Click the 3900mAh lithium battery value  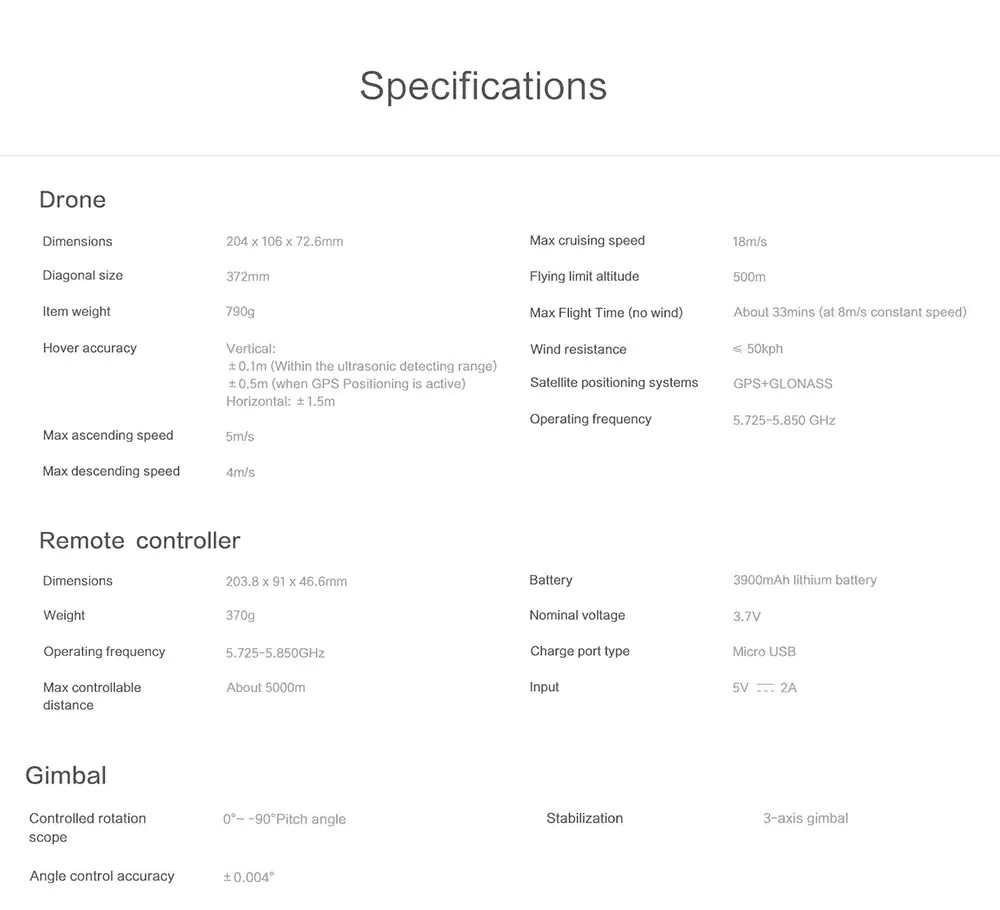click(x=804, y=580)
